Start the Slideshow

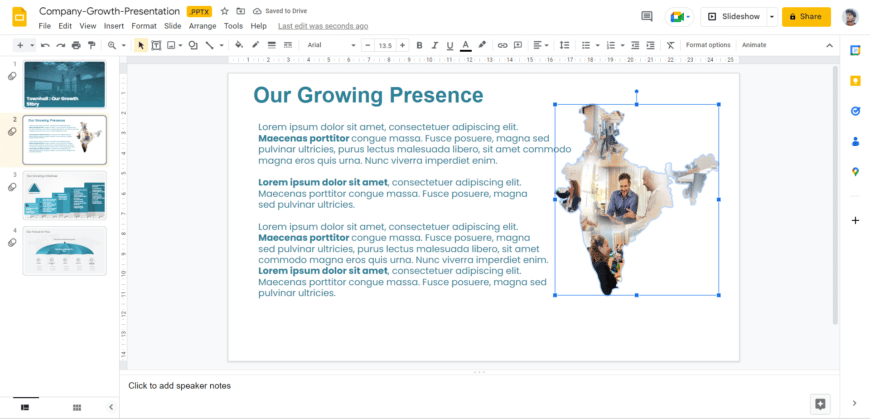pyautogui.click(x=734, y=17)
